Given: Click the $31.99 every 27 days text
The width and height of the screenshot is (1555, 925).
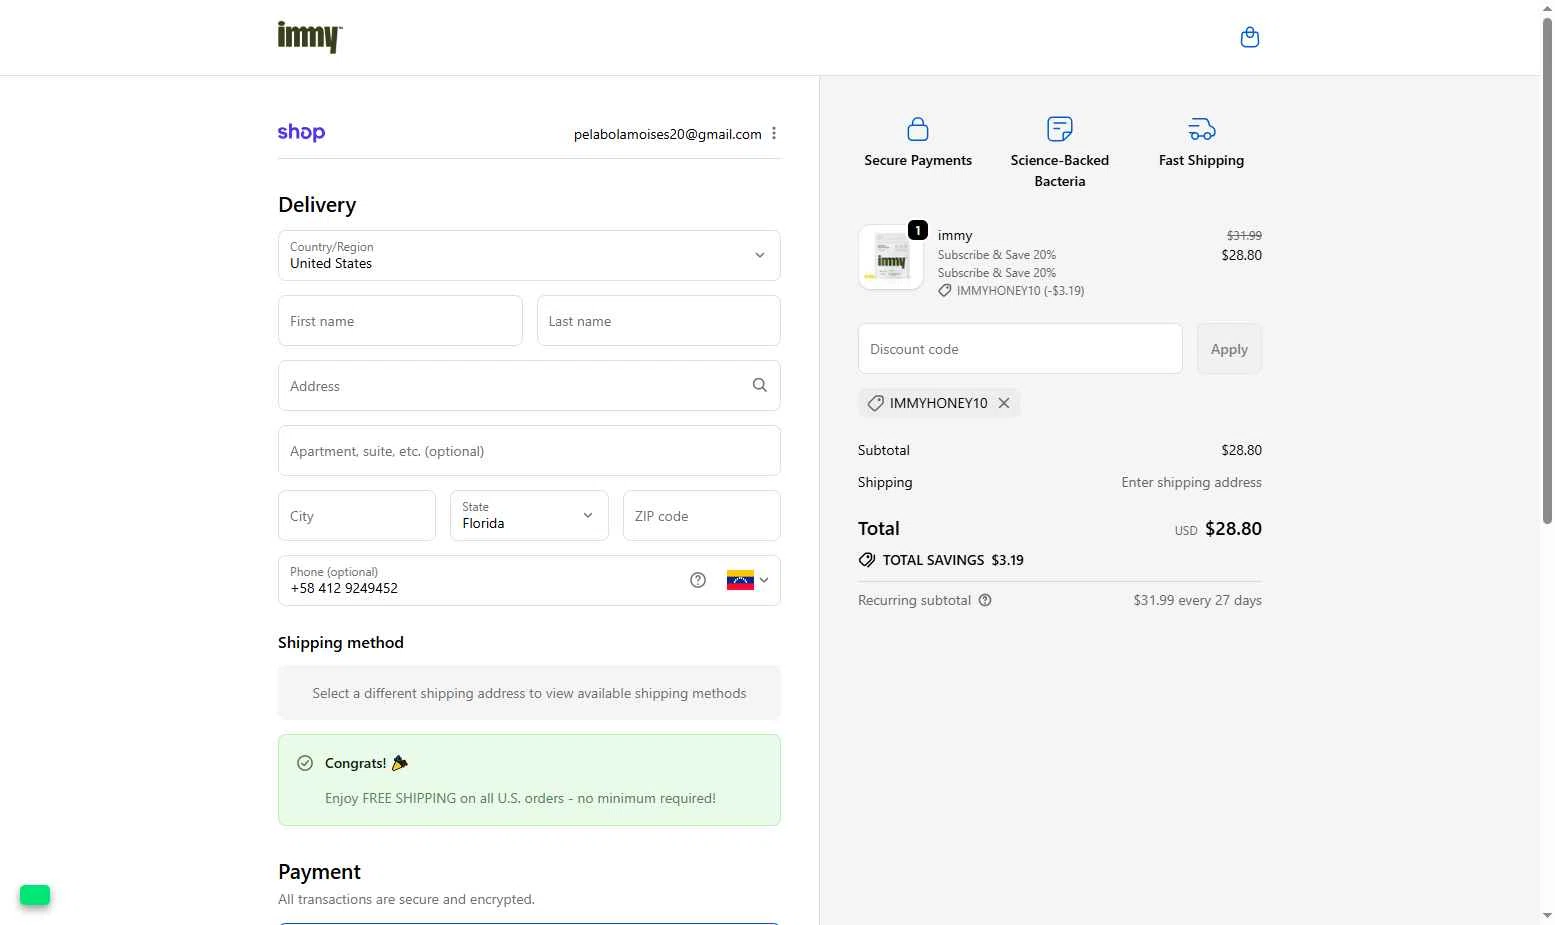Looking at the screenshot, I should click(1197, 600).
